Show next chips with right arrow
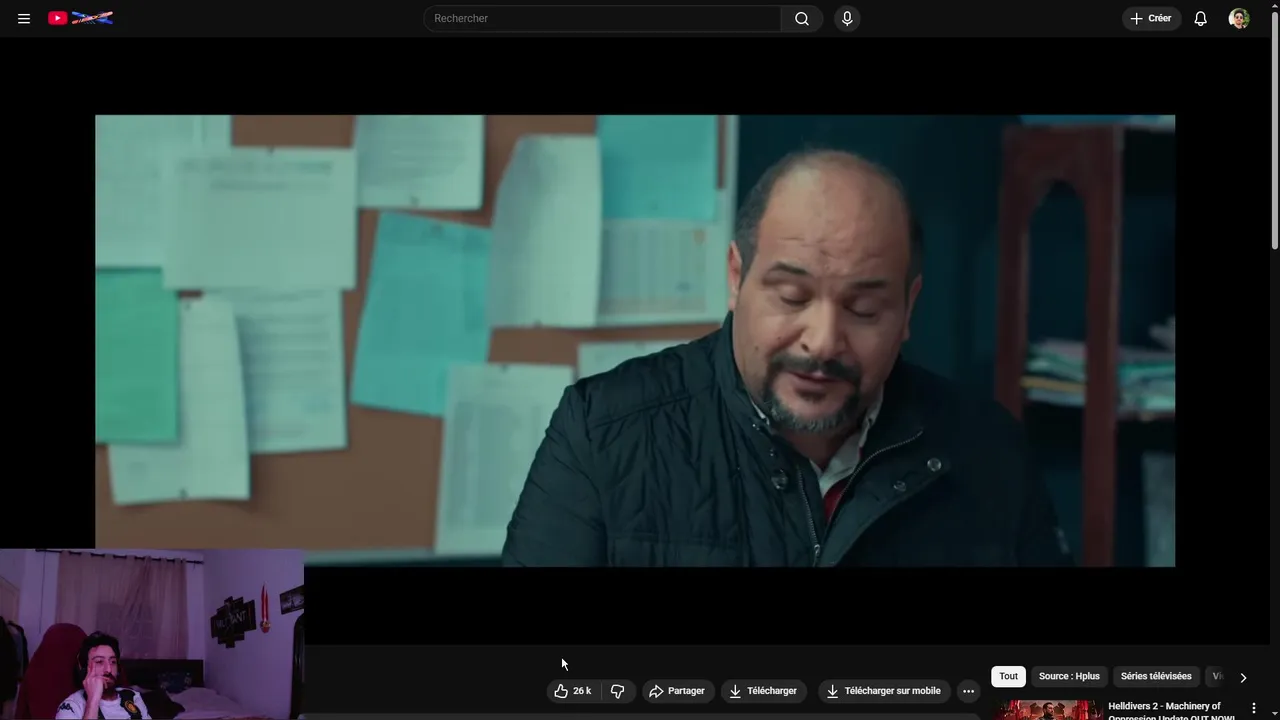Image resolution: width=1280 pixels, height=720 pixels. pyautogui.click(x=1243, y=677)
